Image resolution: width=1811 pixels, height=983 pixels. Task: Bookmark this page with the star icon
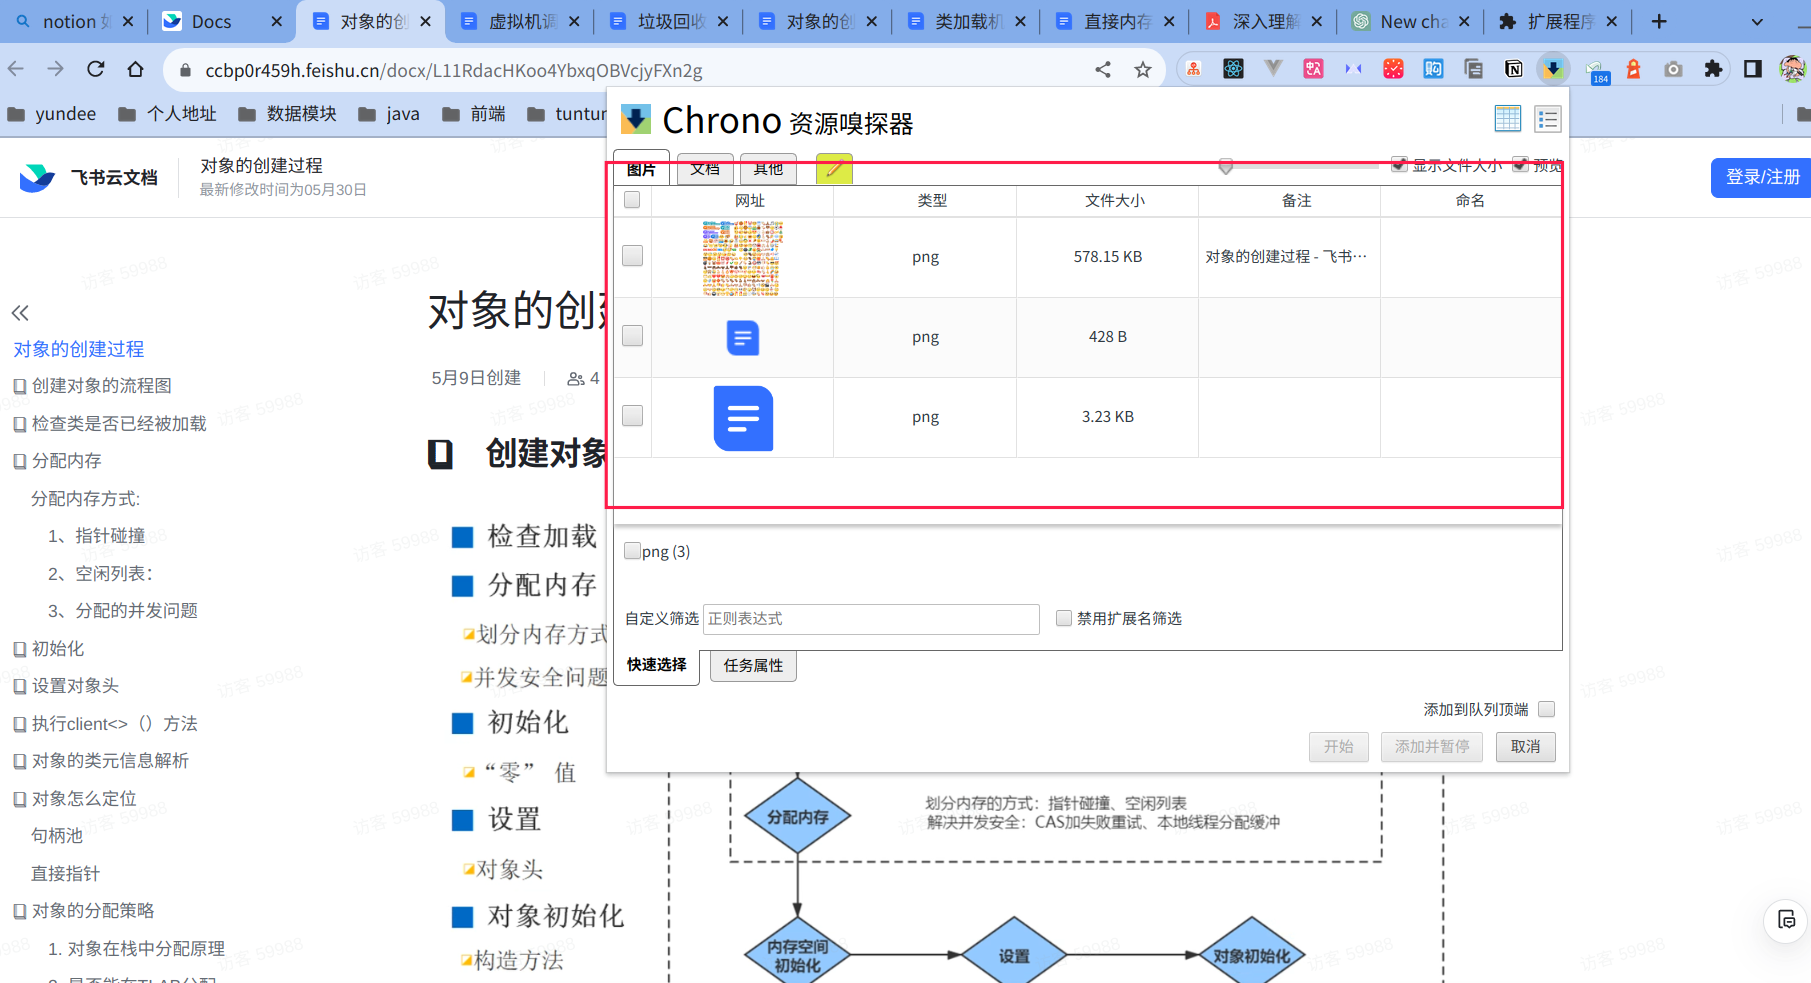pos(1143,70)
